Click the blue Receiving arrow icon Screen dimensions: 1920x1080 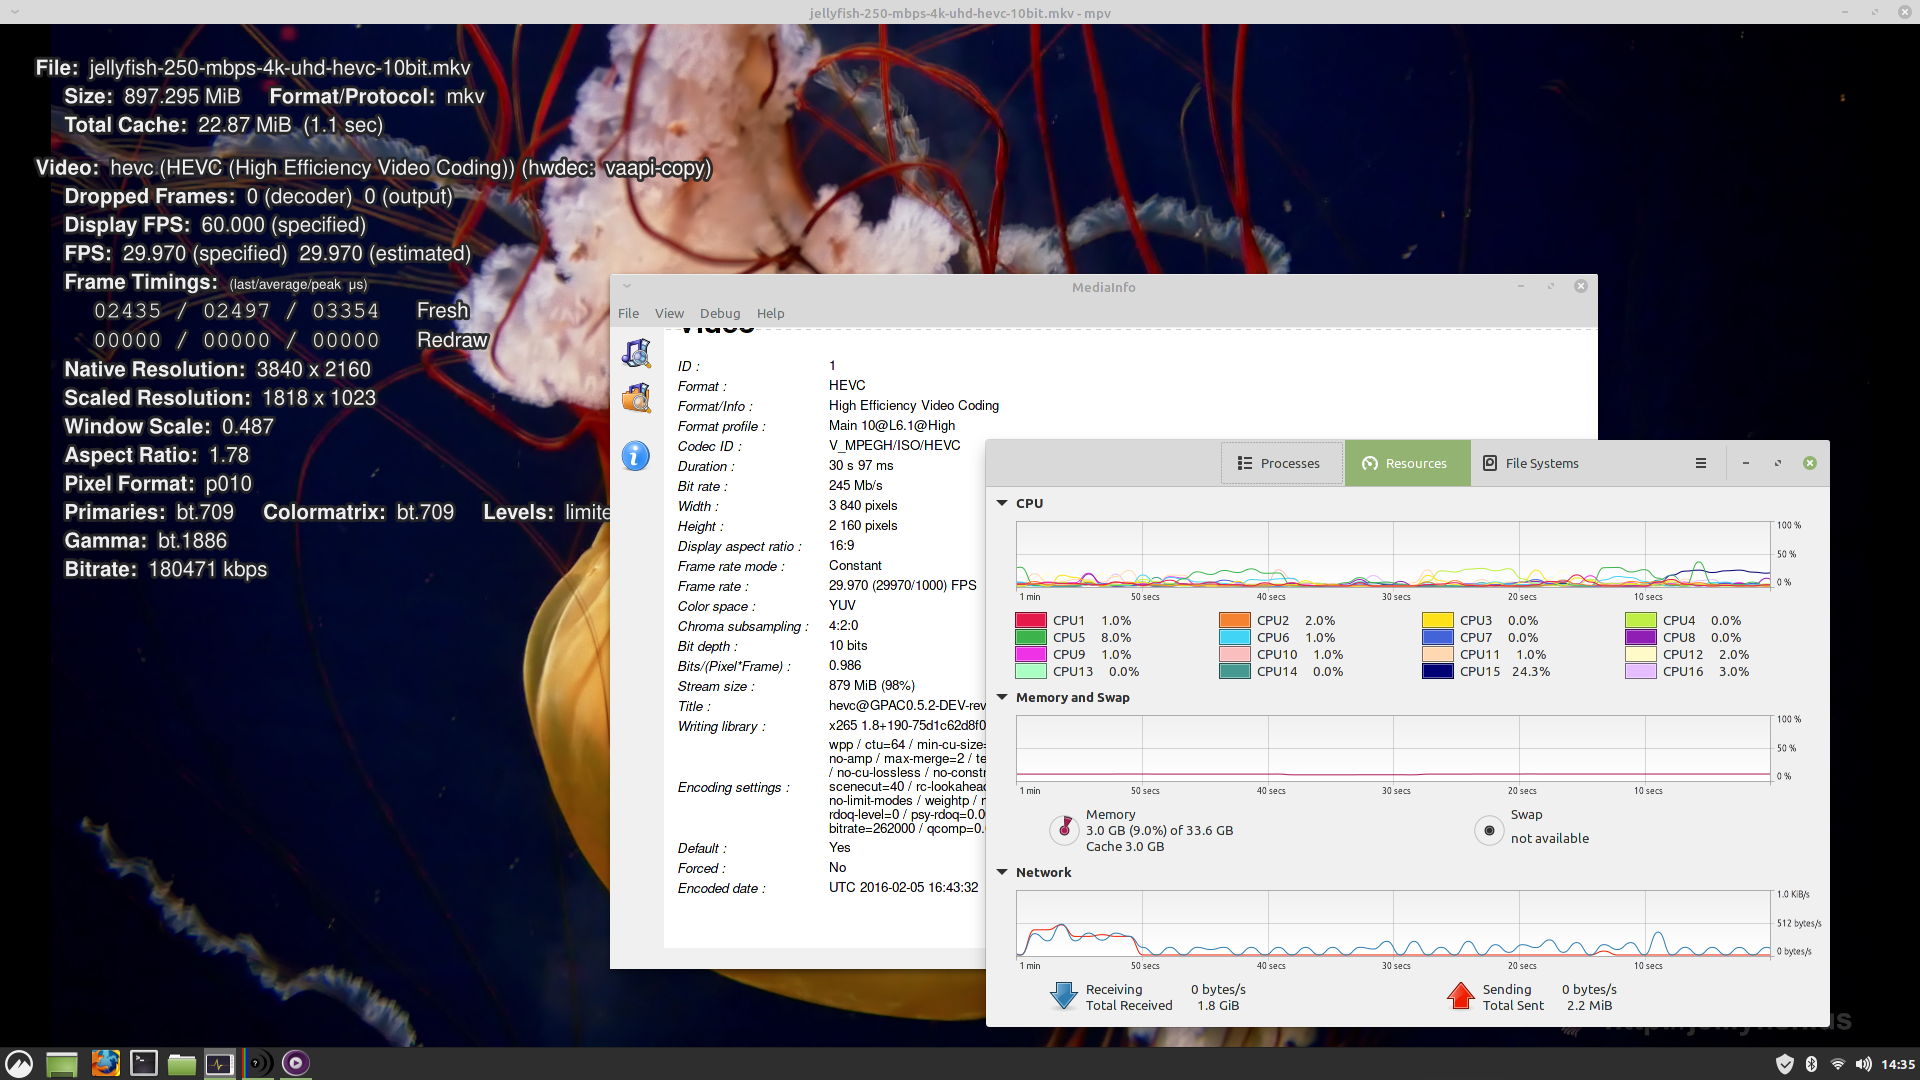pyautogui.click(x=1063, y=996)
